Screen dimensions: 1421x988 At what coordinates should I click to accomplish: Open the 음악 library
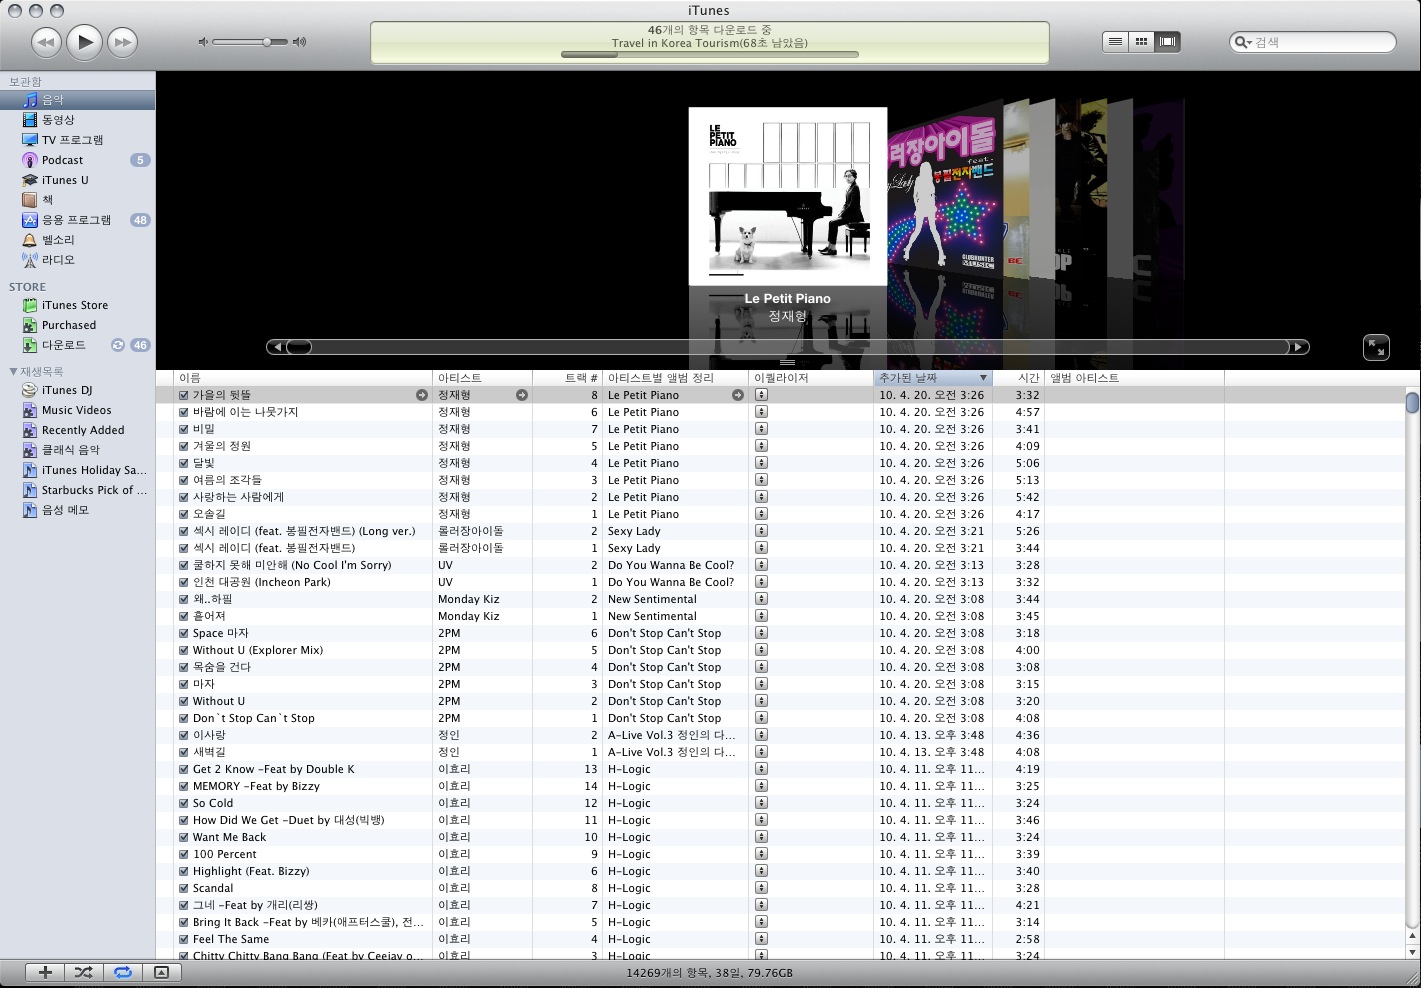78,100
